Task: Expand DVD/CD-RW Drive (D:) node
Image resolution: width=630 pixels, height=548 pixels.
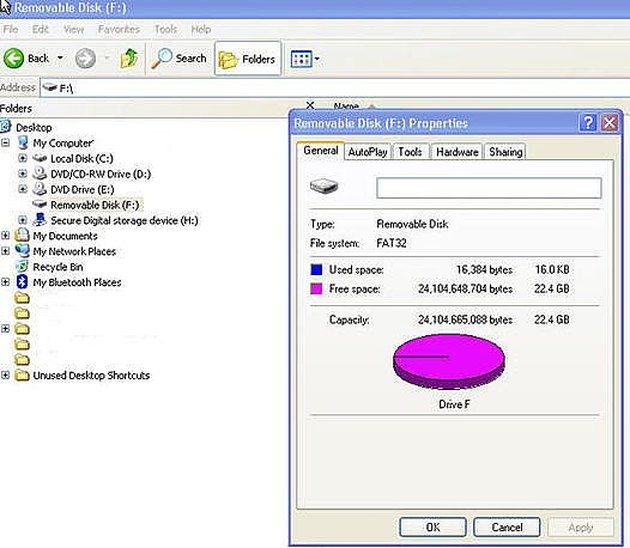Action: (x=22, y=174)
